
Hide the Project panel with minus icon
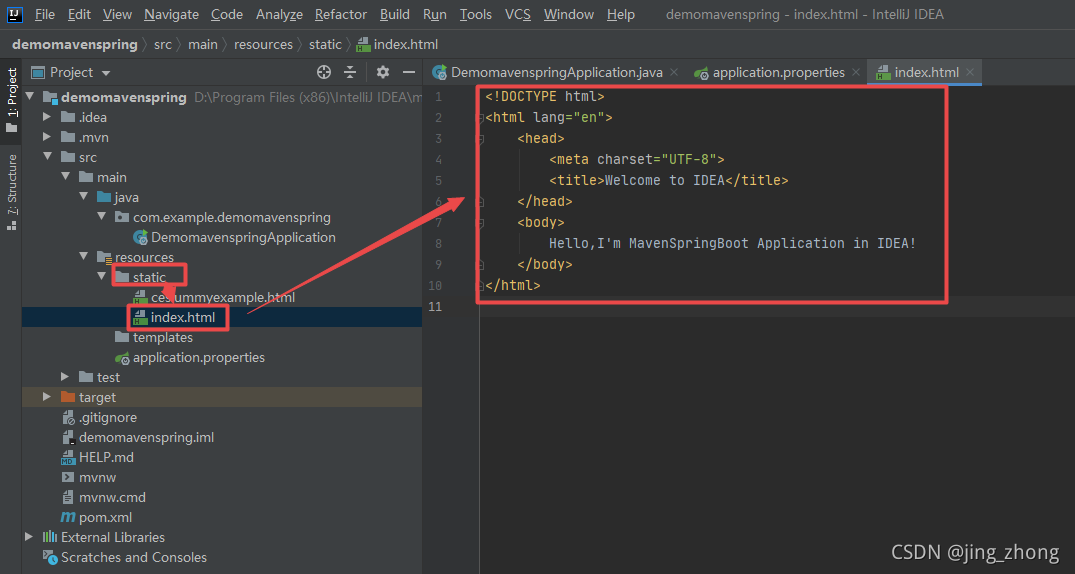click(409, 72)
